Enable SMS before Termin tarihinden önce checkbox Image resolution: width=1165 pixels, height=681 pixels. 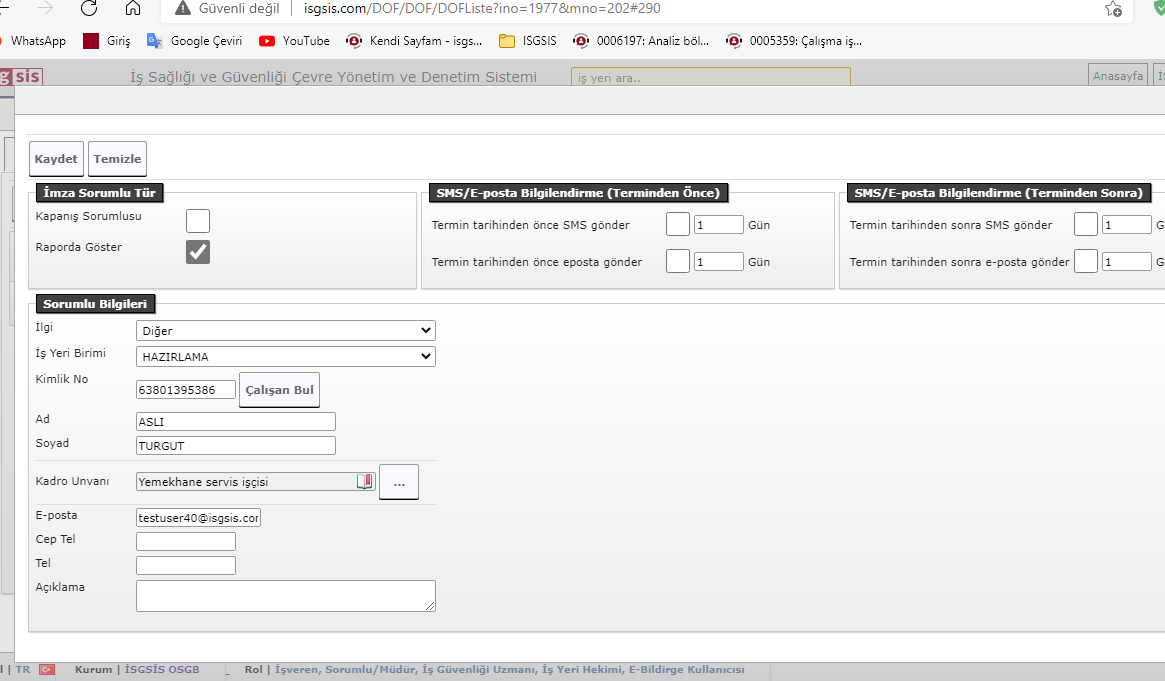point(677,225)
